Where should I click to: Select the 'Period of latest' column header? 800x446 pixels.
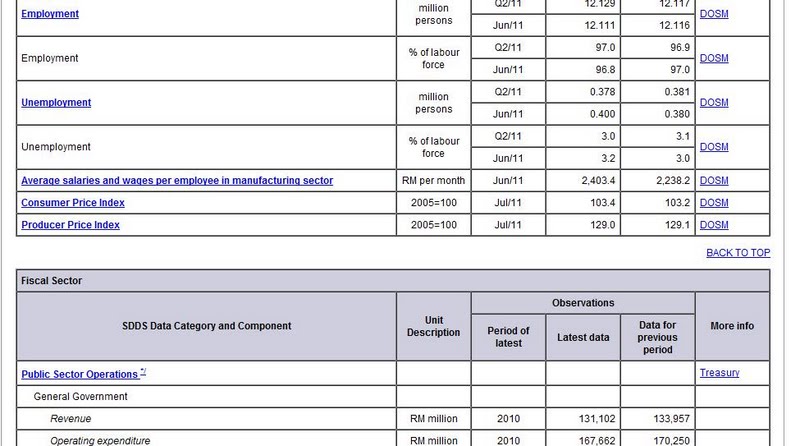pos(508,337)
